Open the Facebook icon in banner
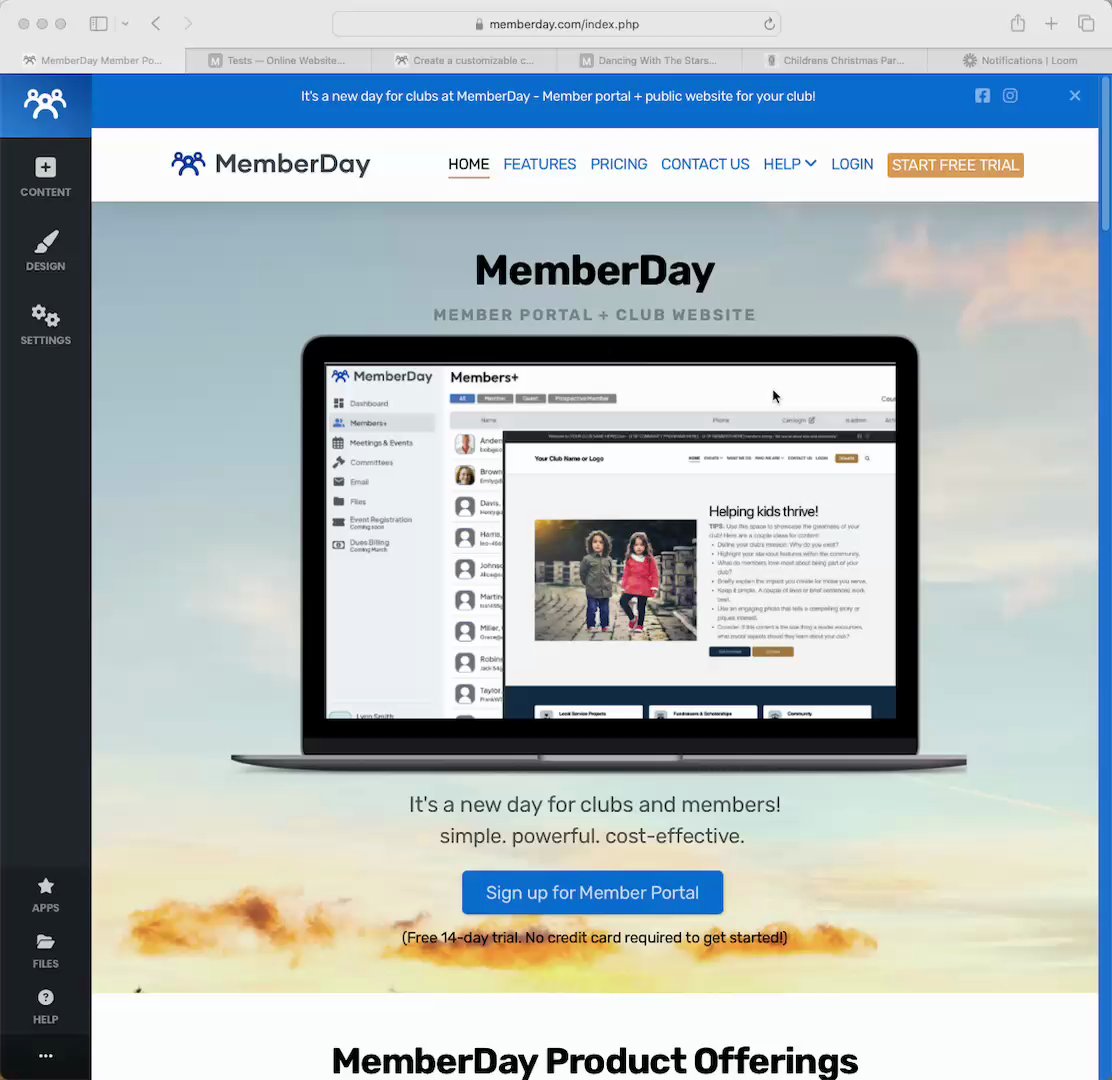 coord(982,96)
